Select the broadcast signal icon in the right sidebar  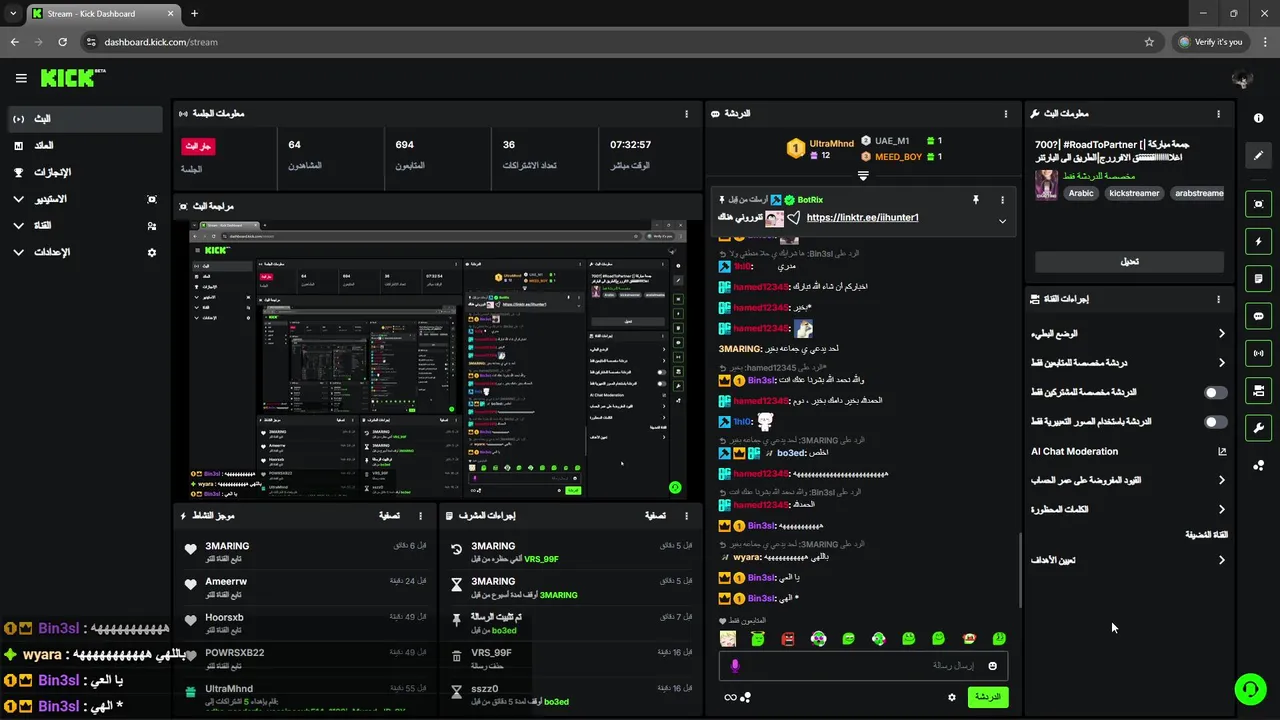pyautogui.click(x=1258, y=353)
